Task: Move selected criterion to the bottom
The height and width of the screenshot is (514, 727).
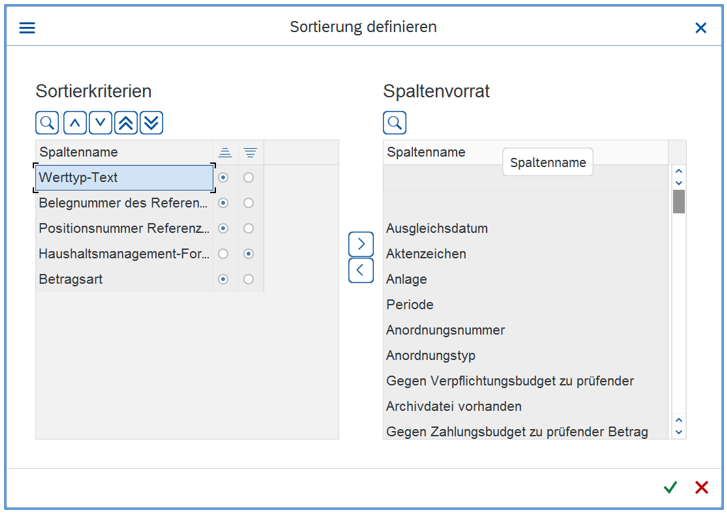Action: 151,123
